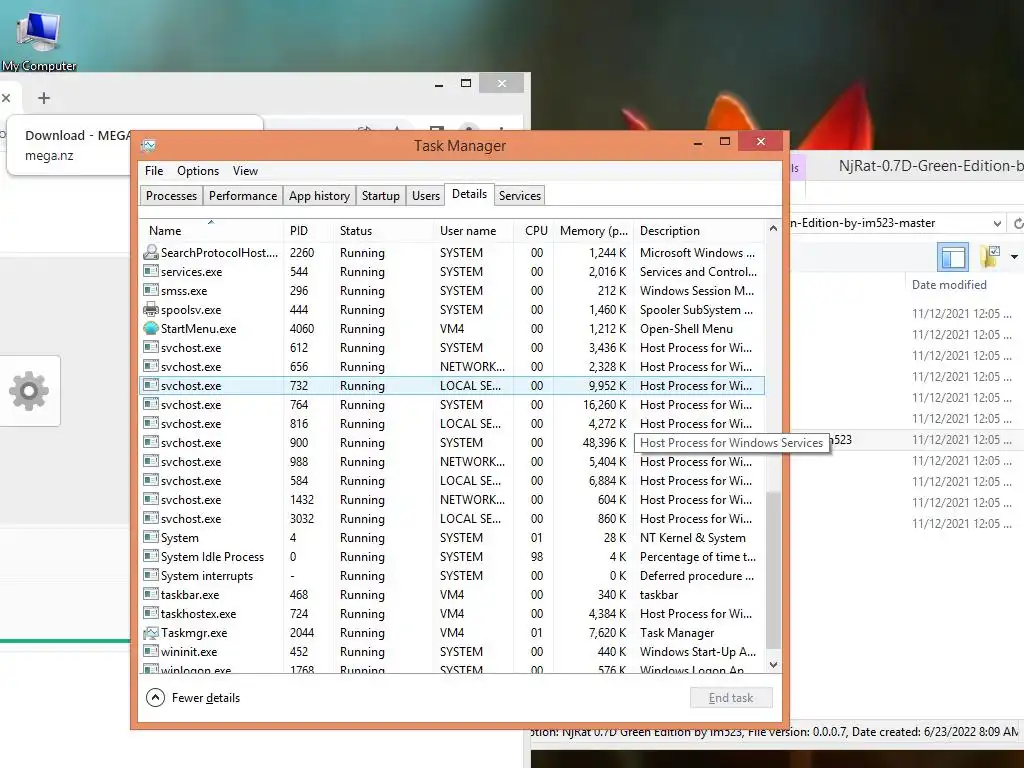Sort by the Description column header
This screenshot has height=768, width=1024.
click(x=699, y=231)
